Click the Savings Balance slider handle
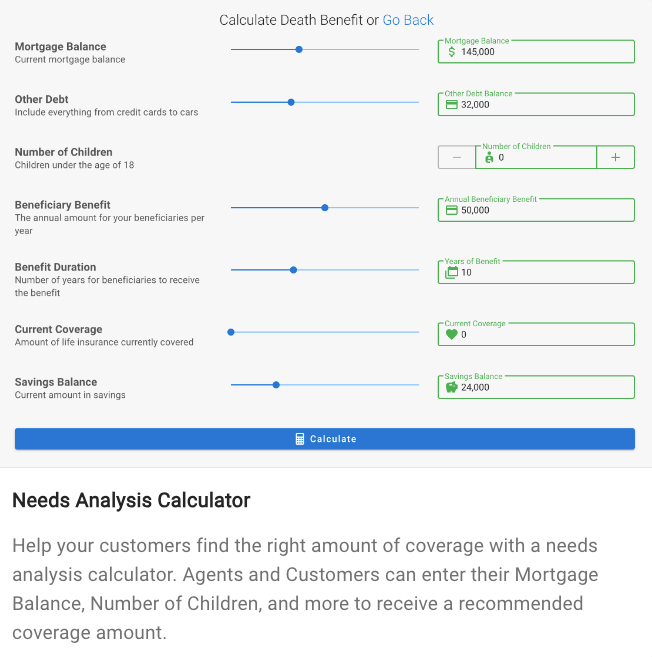 point(276,385)
